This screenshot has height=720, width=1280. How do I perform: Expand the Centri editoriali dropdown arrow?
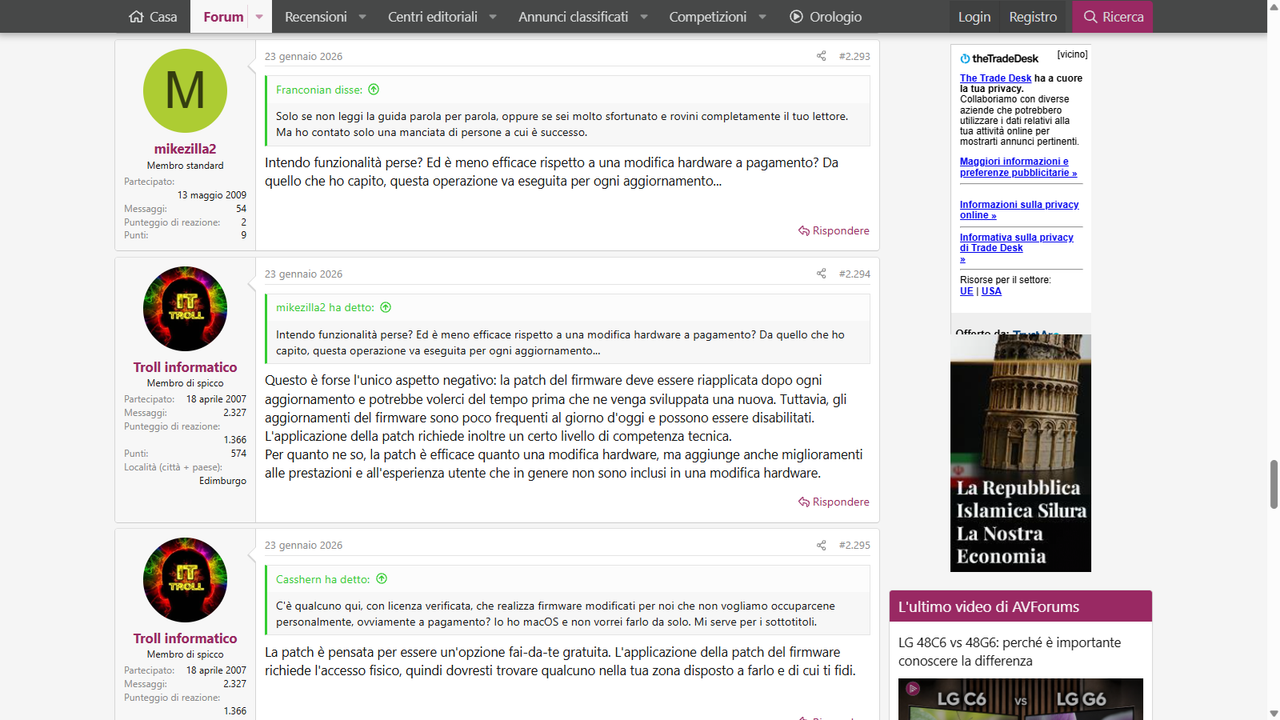tap(493, 17)
